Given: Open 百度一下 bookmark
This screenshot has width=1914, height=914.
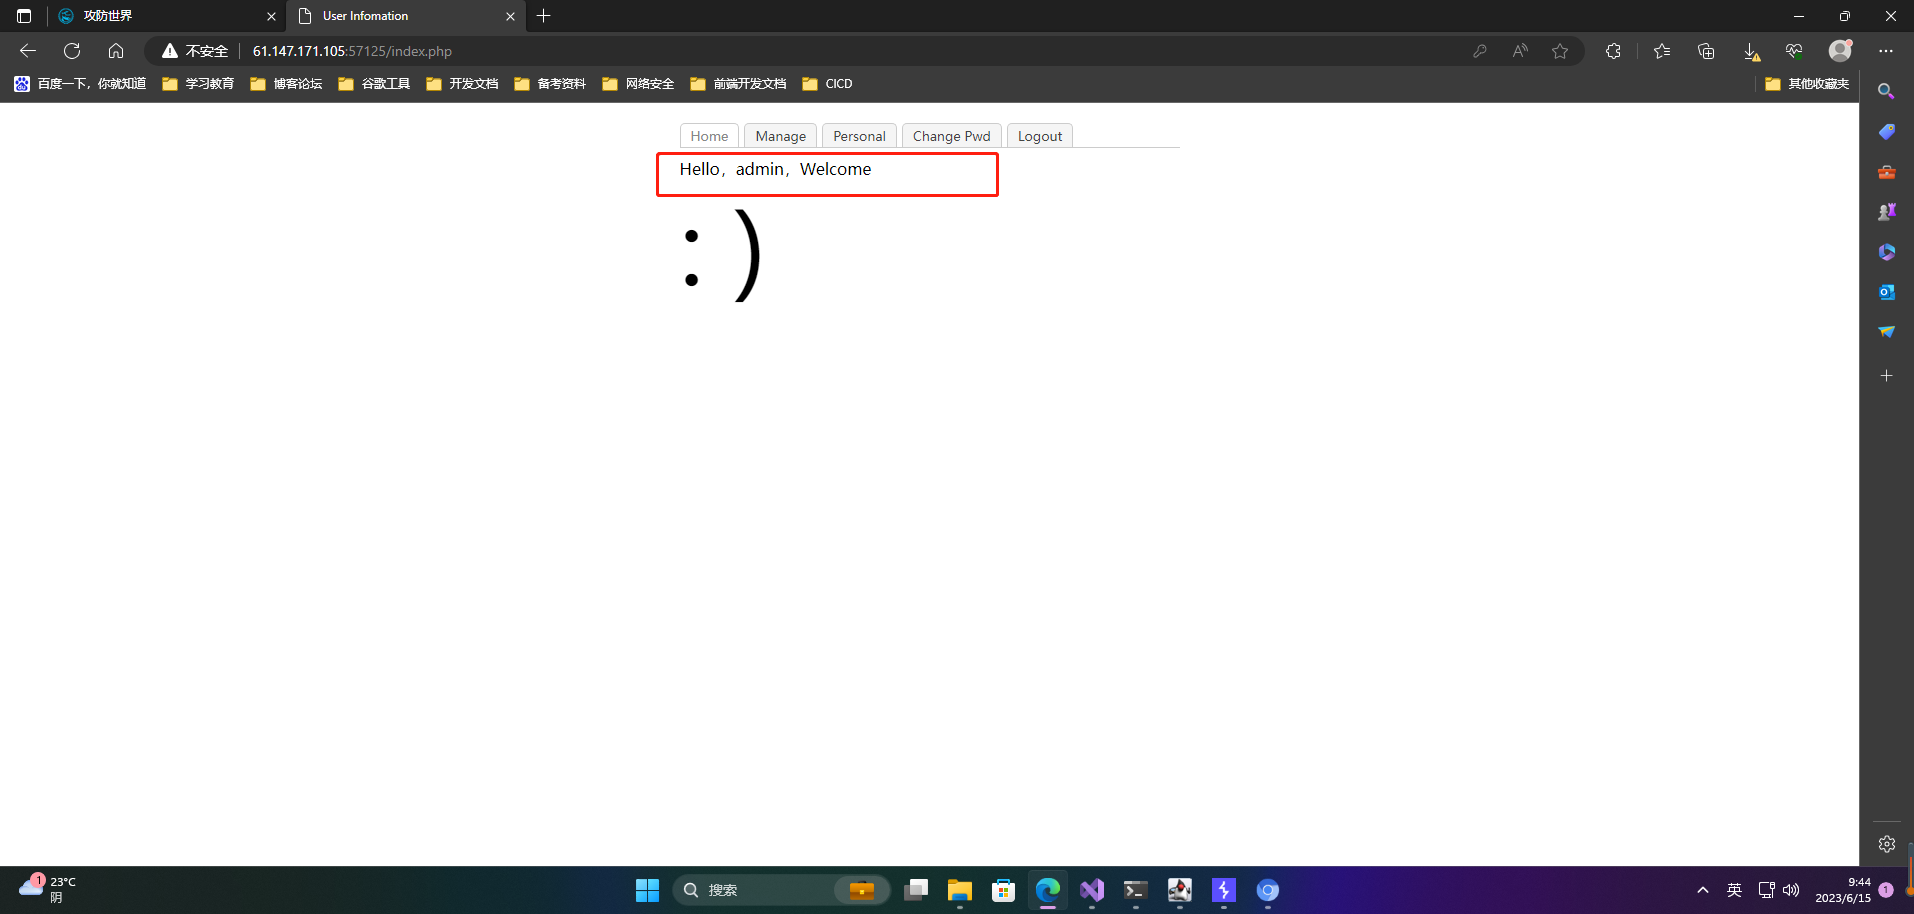Looking at the screenshot, I should point(80,84).
